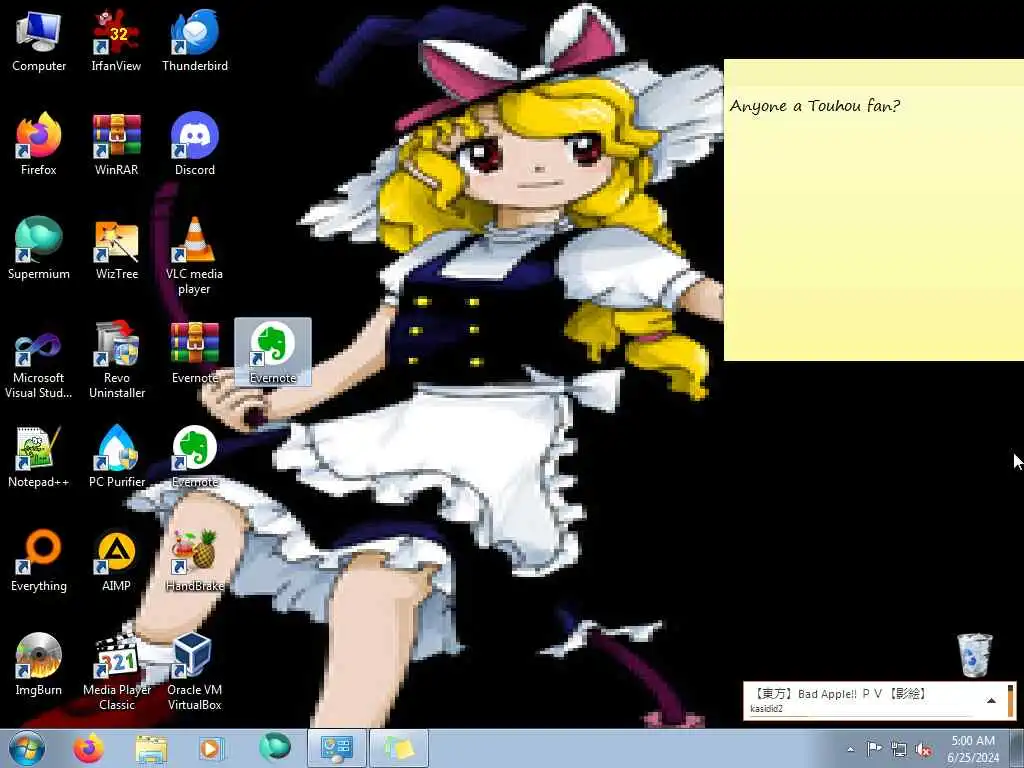This screenshot has width=1024, height=768.
Task: Launch Supermium from the taskbar
Action: click(x=275, y=748)
